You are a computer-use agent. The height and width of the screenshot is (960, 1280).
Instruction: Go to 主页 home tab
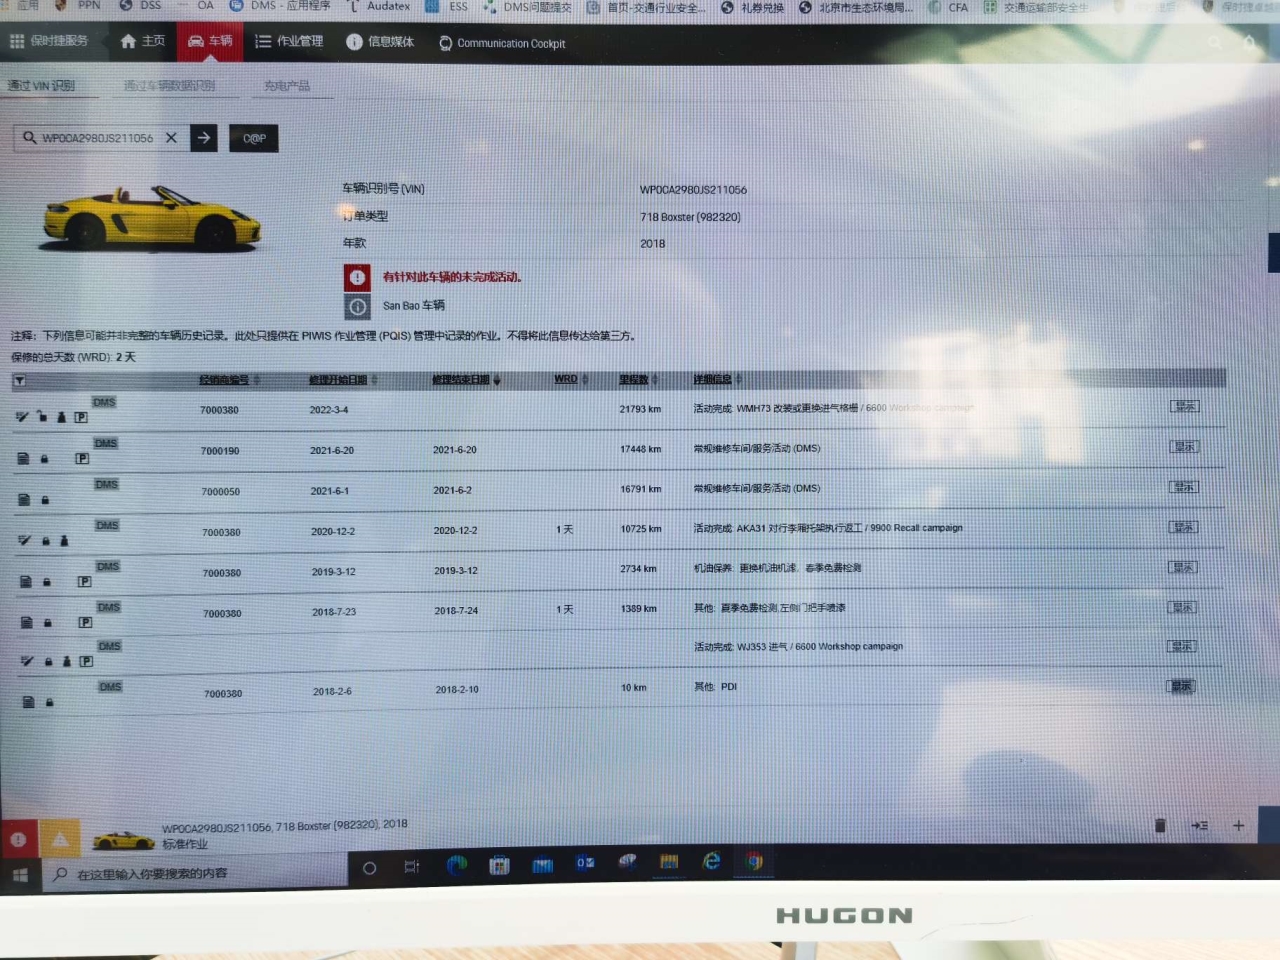(x=142, y=41)
